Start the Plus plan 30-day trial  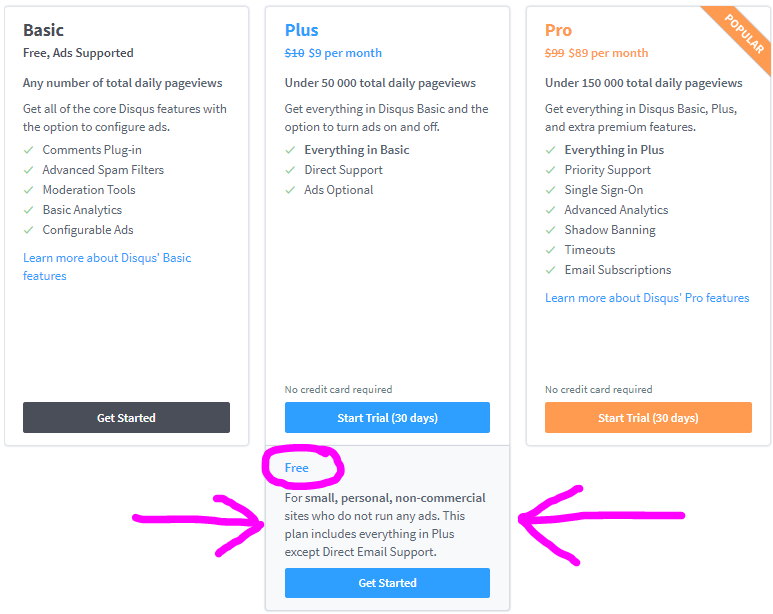pos(387,417)
